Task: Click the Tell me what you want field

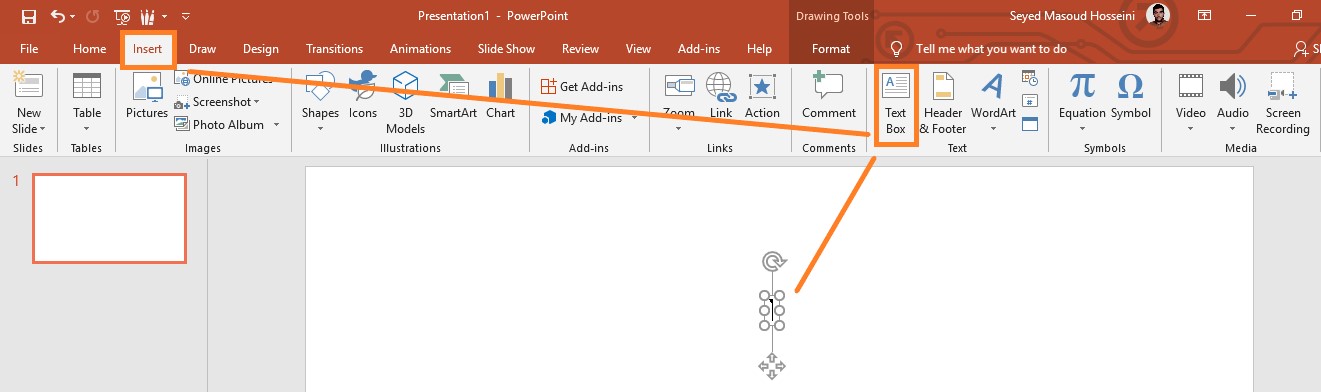Action: [x=991, y=49]
